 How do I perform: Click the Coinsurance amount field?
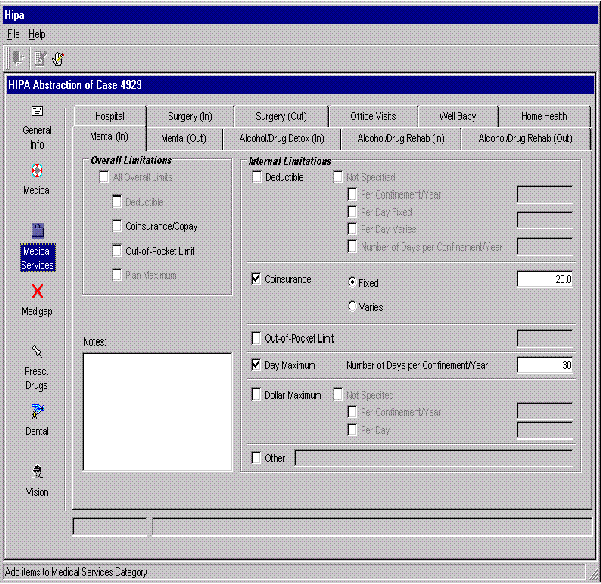coord(544,280)
